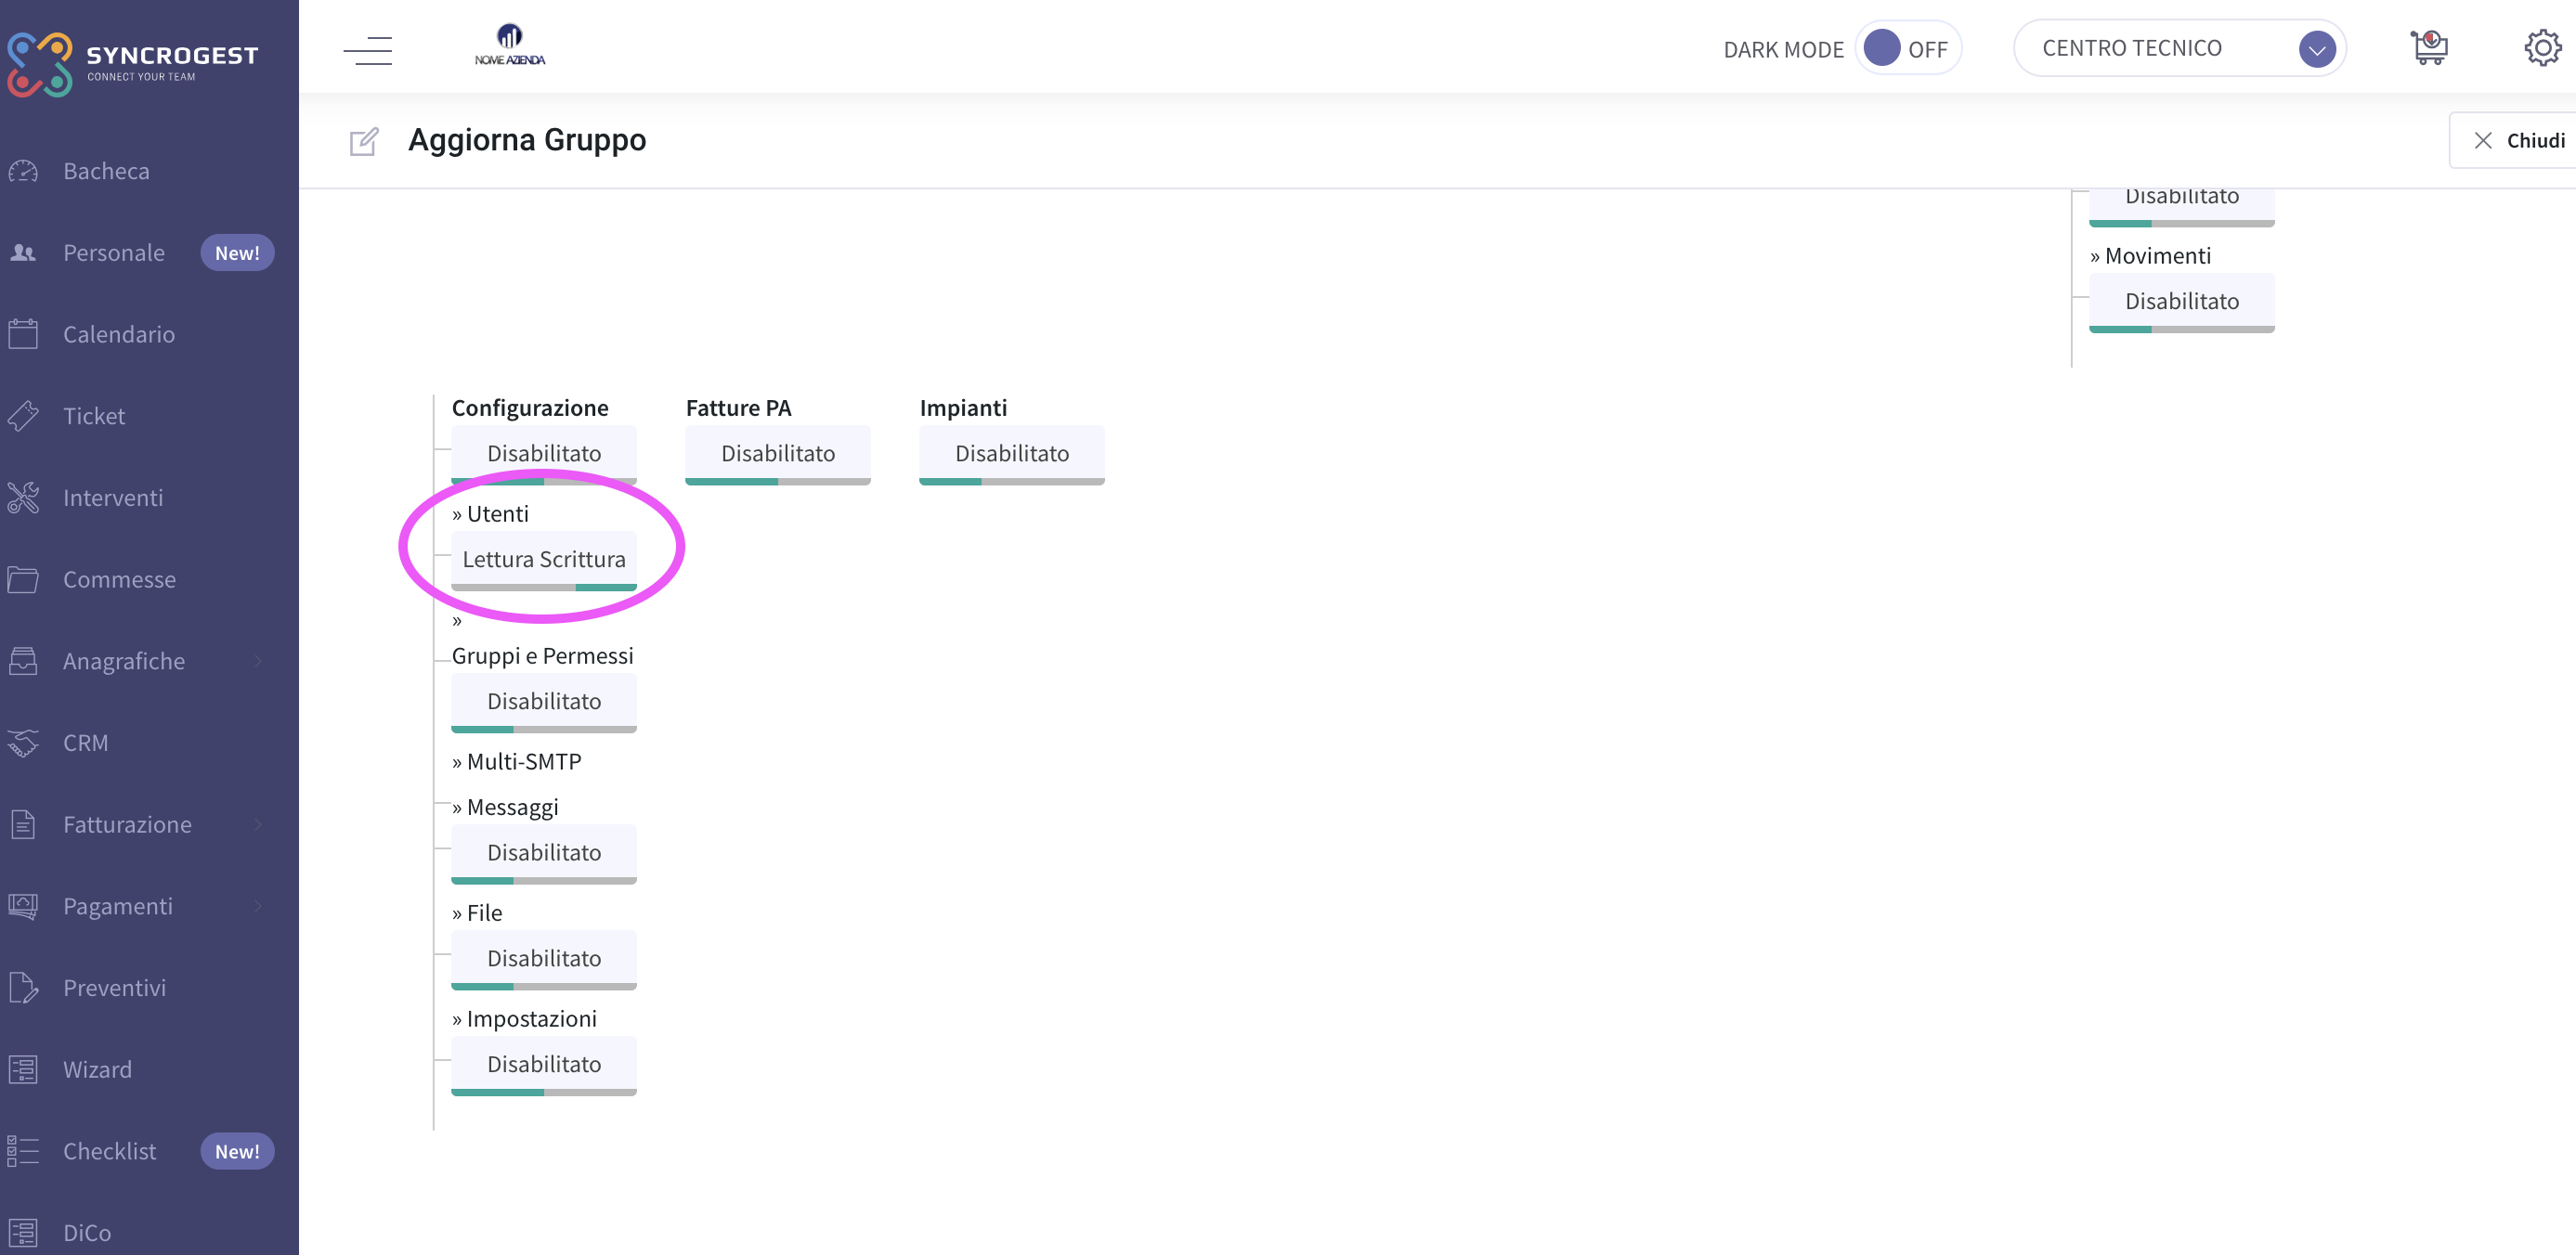Toggle the hamburger menu icon
Screen dimensions: 2576x1255
coord(368,50)
